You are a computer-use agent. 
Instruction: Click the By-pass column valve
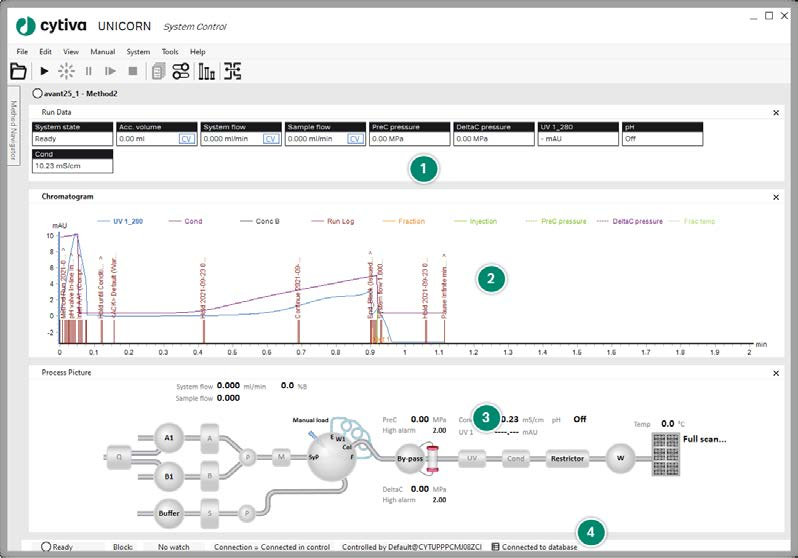tap(410, 459)
